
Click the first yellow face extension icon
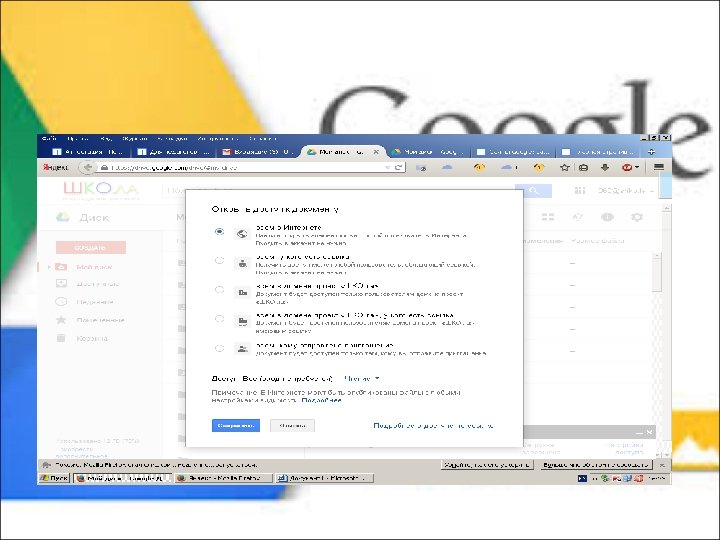tap(479, 168)
